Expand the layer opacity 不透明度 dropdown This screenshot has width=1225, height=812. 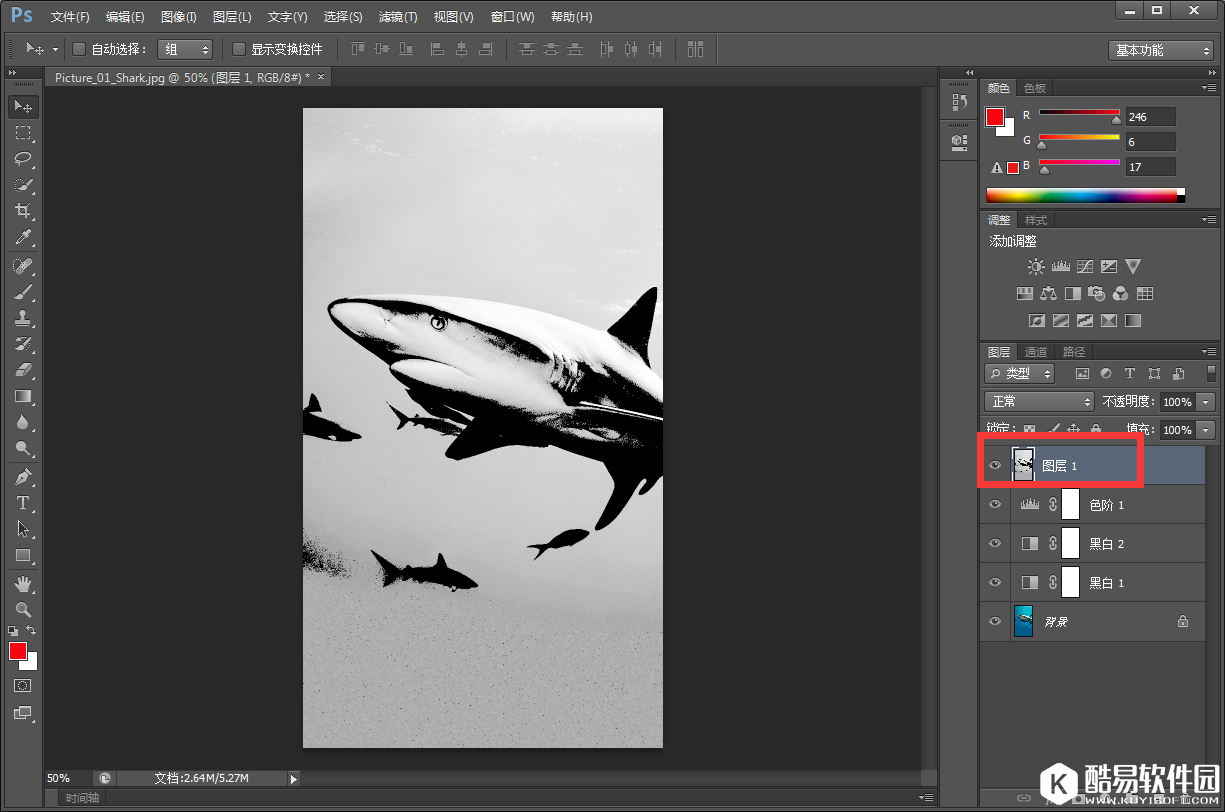[x=1205, y=401]
